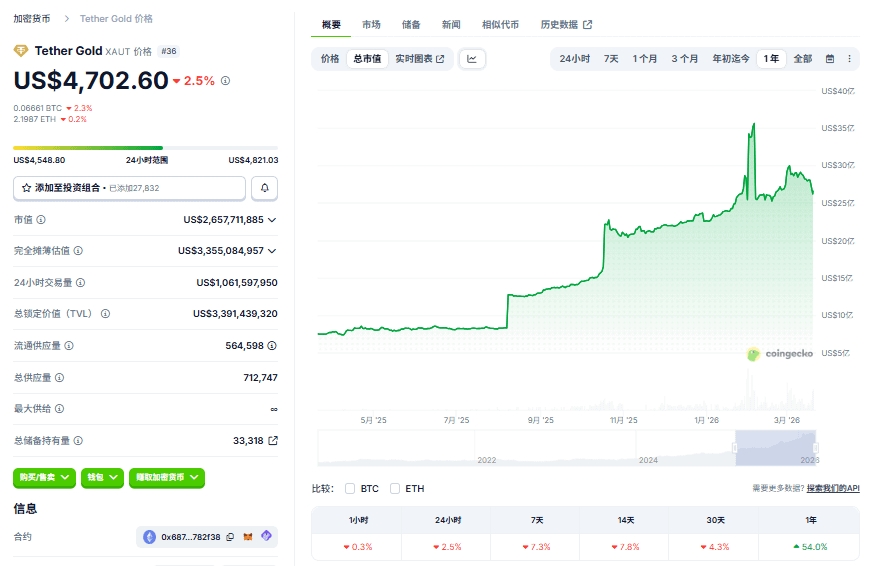This screenshot has height=566, width=875.
Task: Select the 价格 chart mode
Action: pyautogui.click(x=330, y=59)
